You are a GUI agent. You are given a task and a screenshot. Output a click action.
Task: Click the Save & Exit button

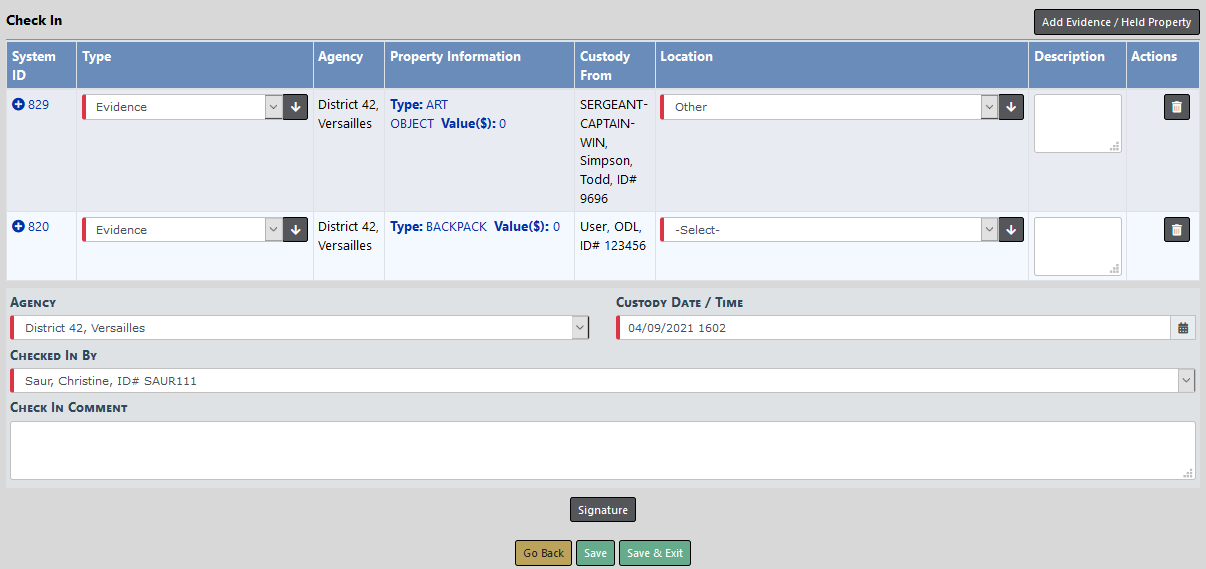click(x=654, y=553)
